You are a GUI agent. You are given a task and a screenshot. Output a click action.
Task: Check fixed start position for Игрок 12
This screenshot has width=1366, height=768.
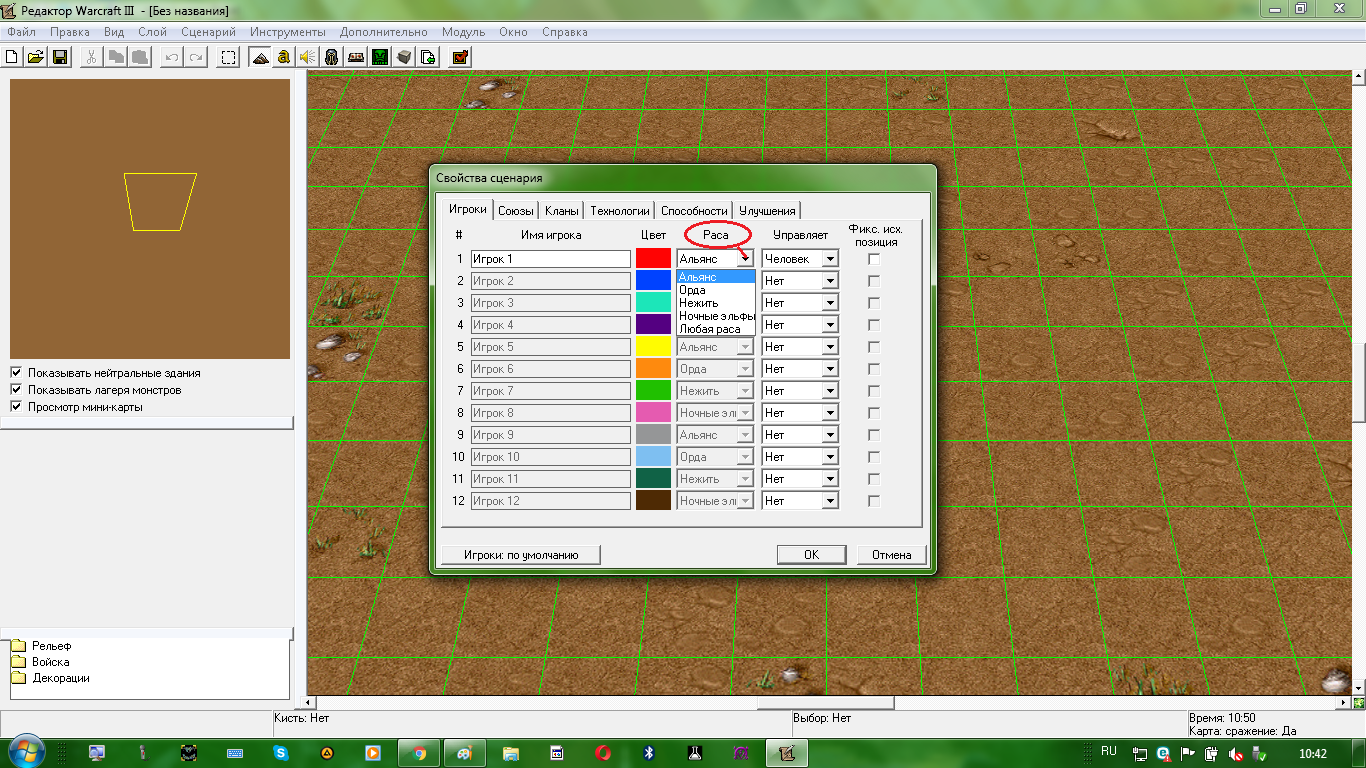[x=874, y=501]
